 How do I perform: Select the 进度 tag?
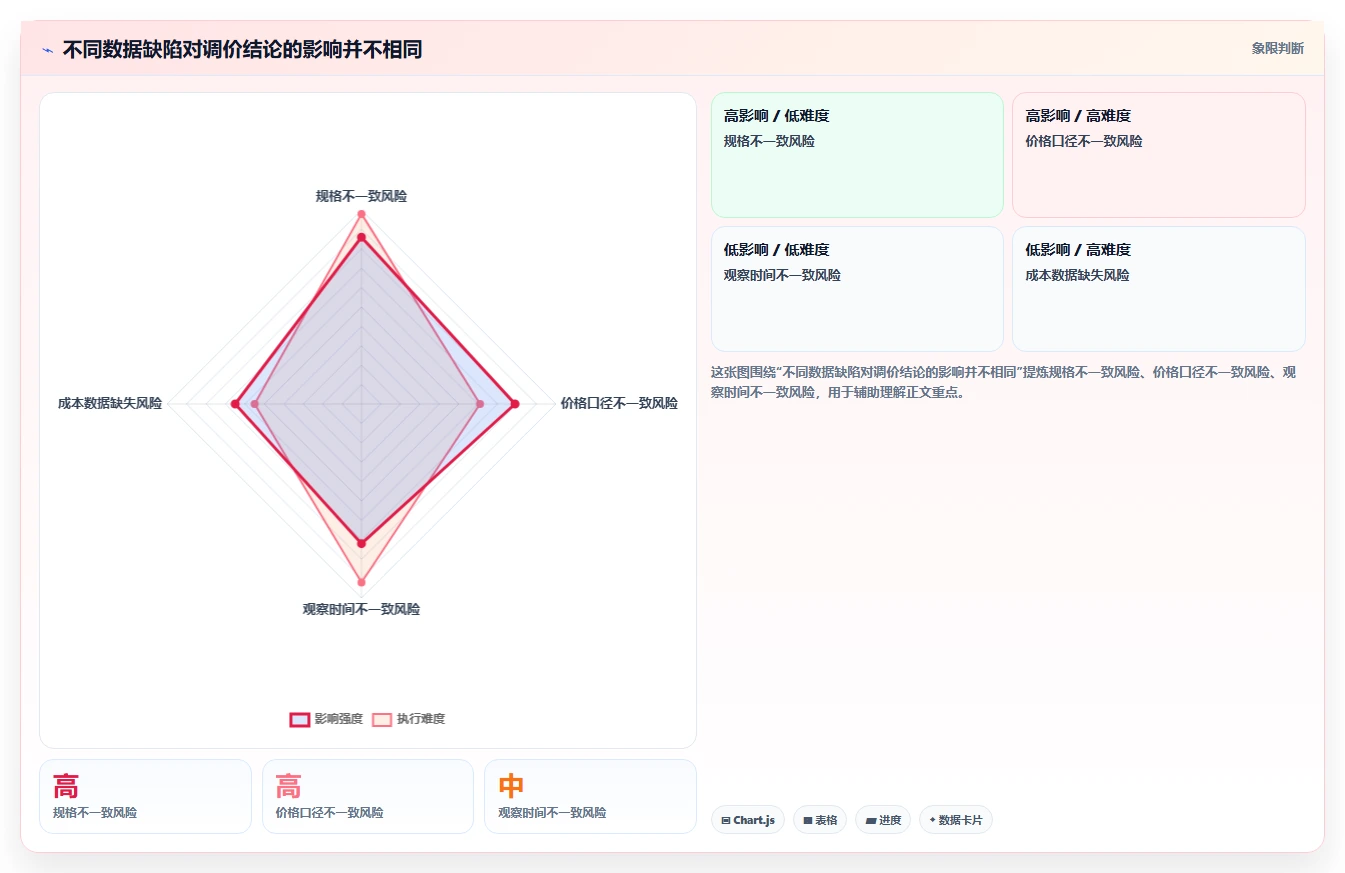click(x=883, y=820)
